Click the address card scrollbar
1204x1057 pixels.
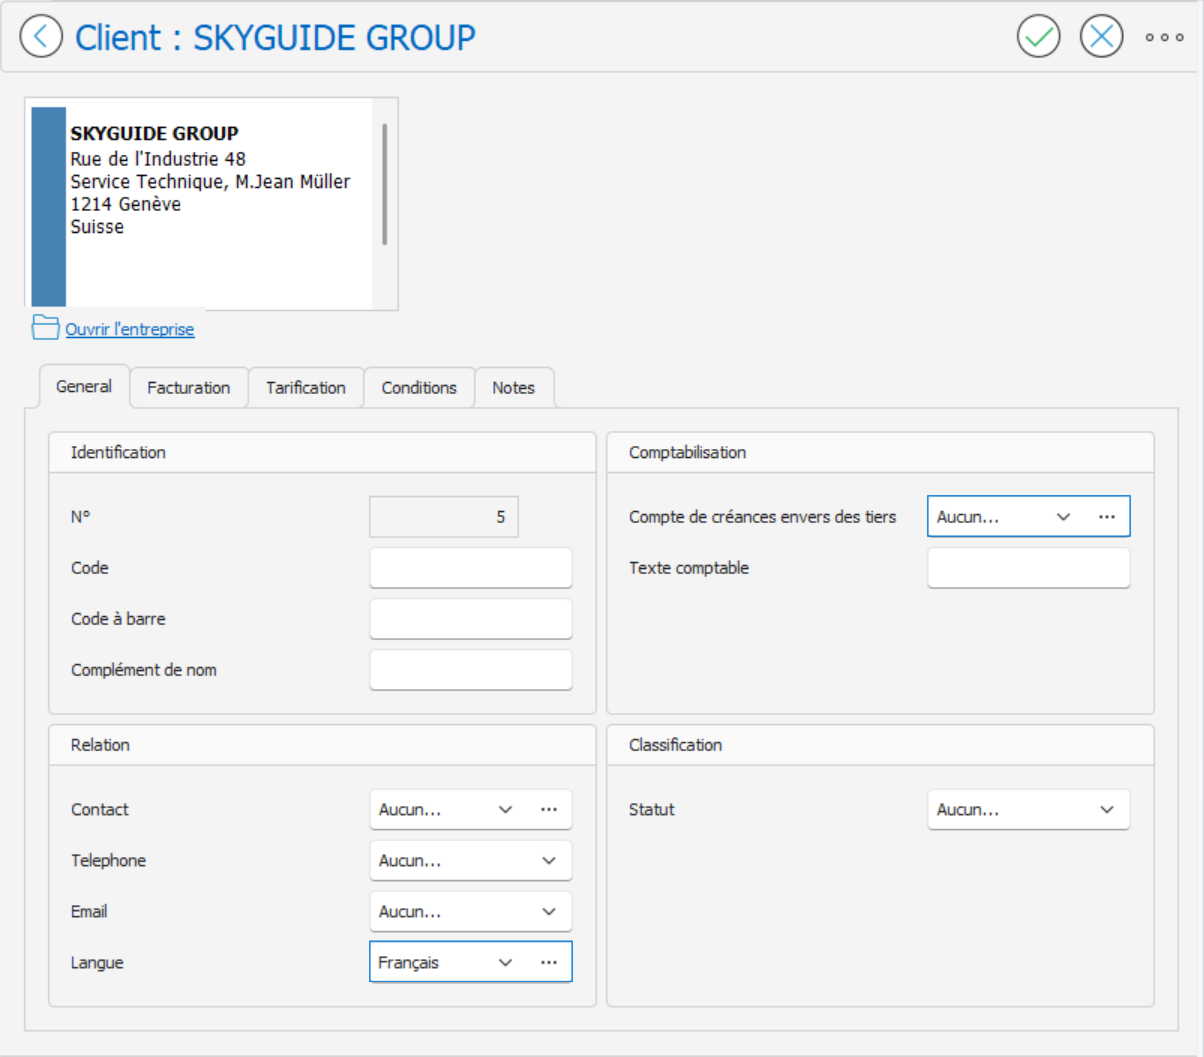pyautogui.click(x=384, y=184)
